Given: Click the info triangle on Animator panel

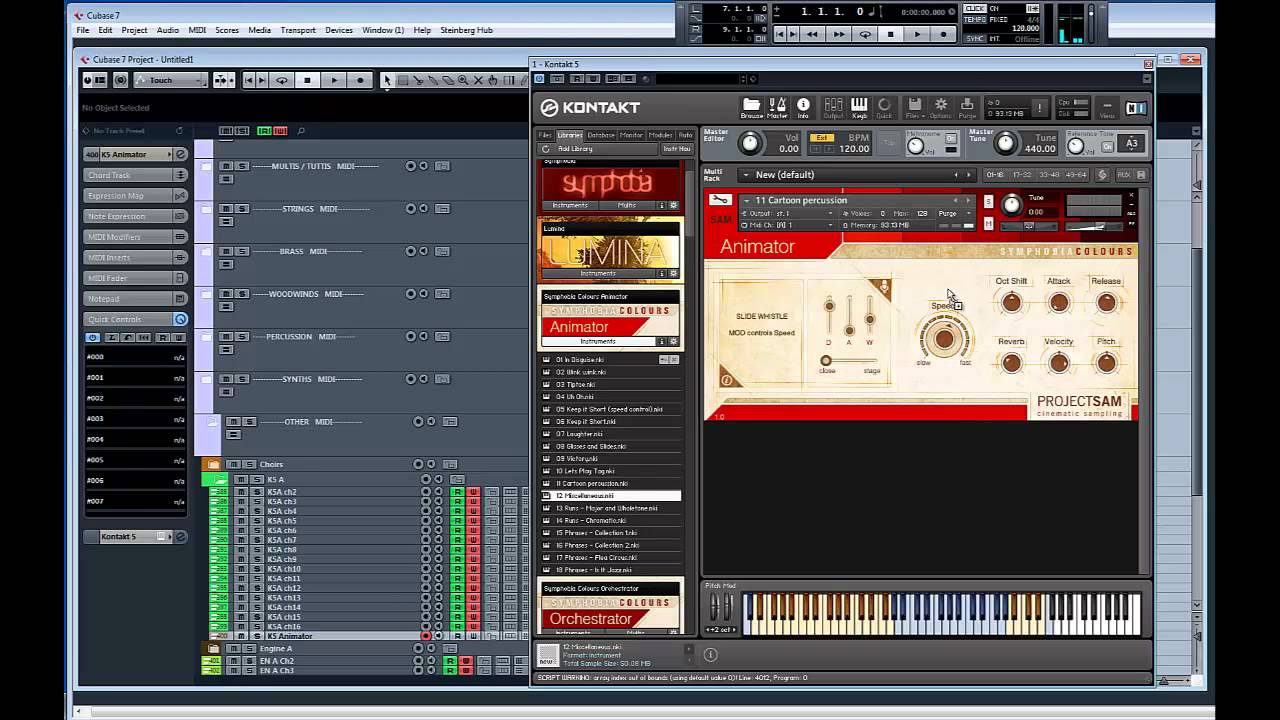Looking at the screenshot, I should 727,379.
